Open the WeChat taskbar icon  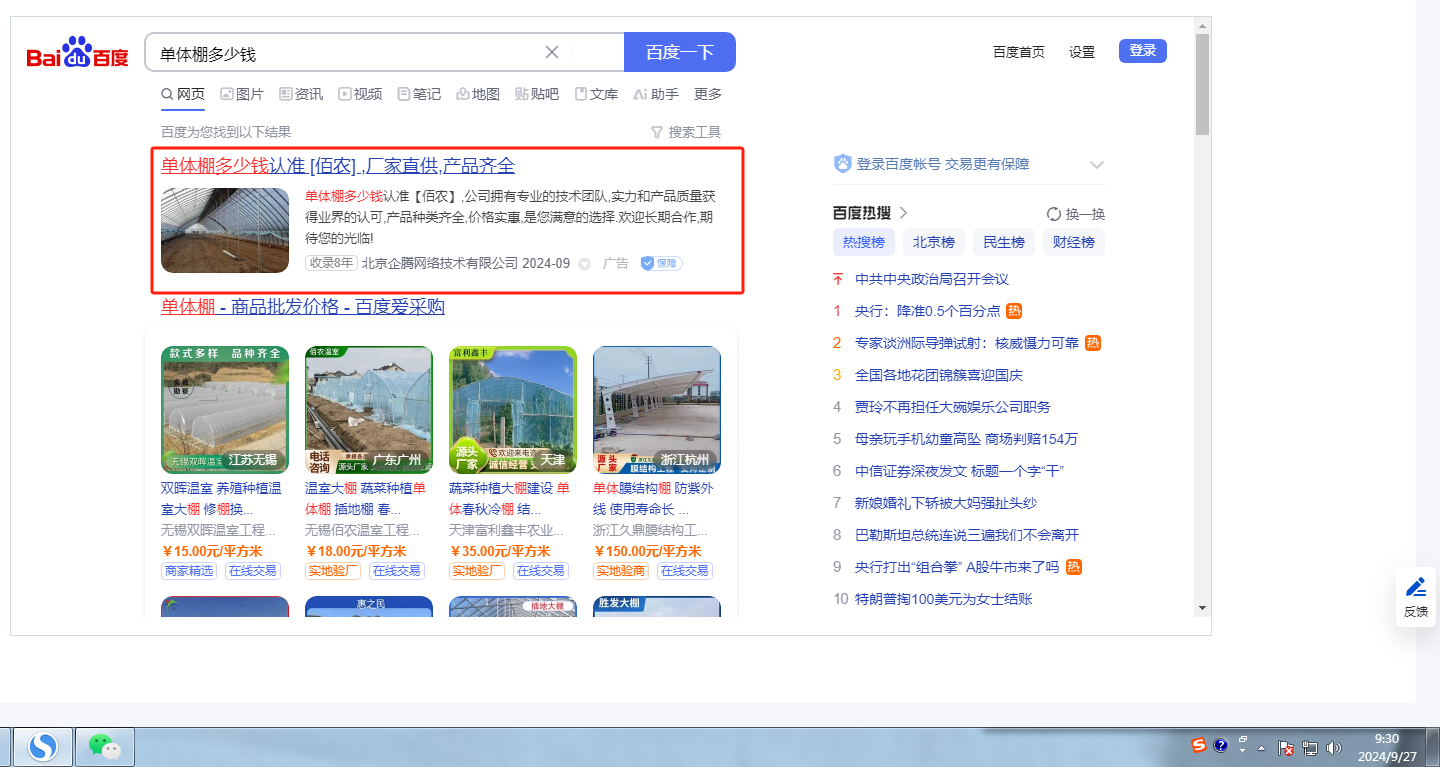[105, 746]
